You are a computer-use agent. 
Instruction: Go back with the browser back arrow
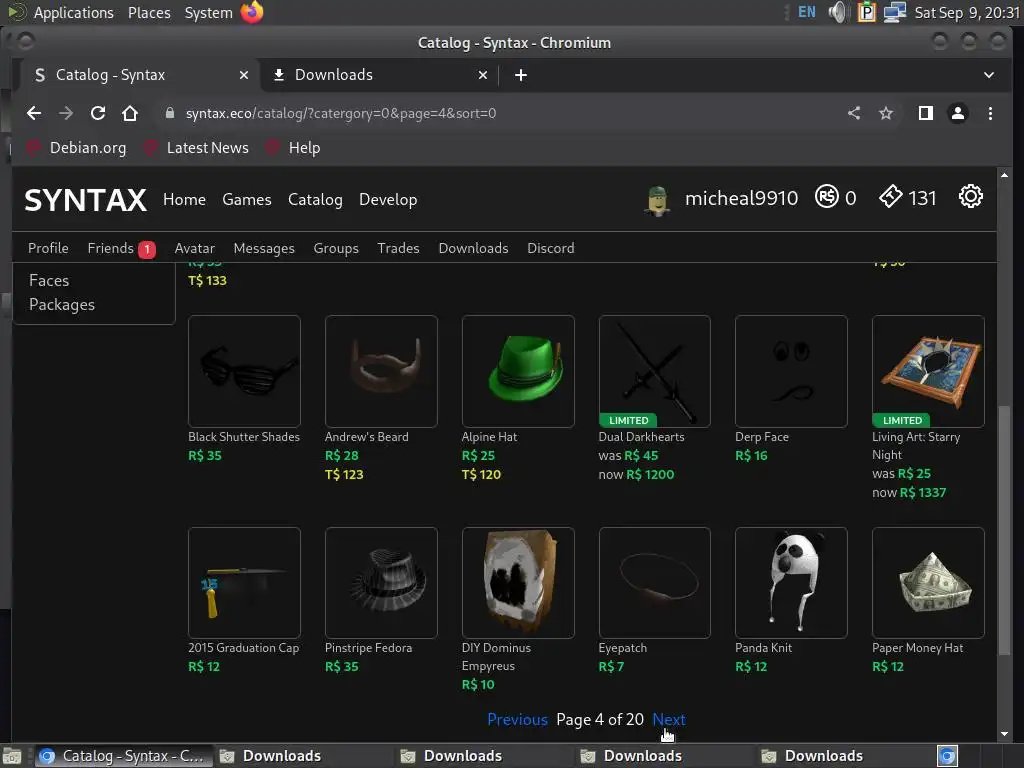point(34,113)
